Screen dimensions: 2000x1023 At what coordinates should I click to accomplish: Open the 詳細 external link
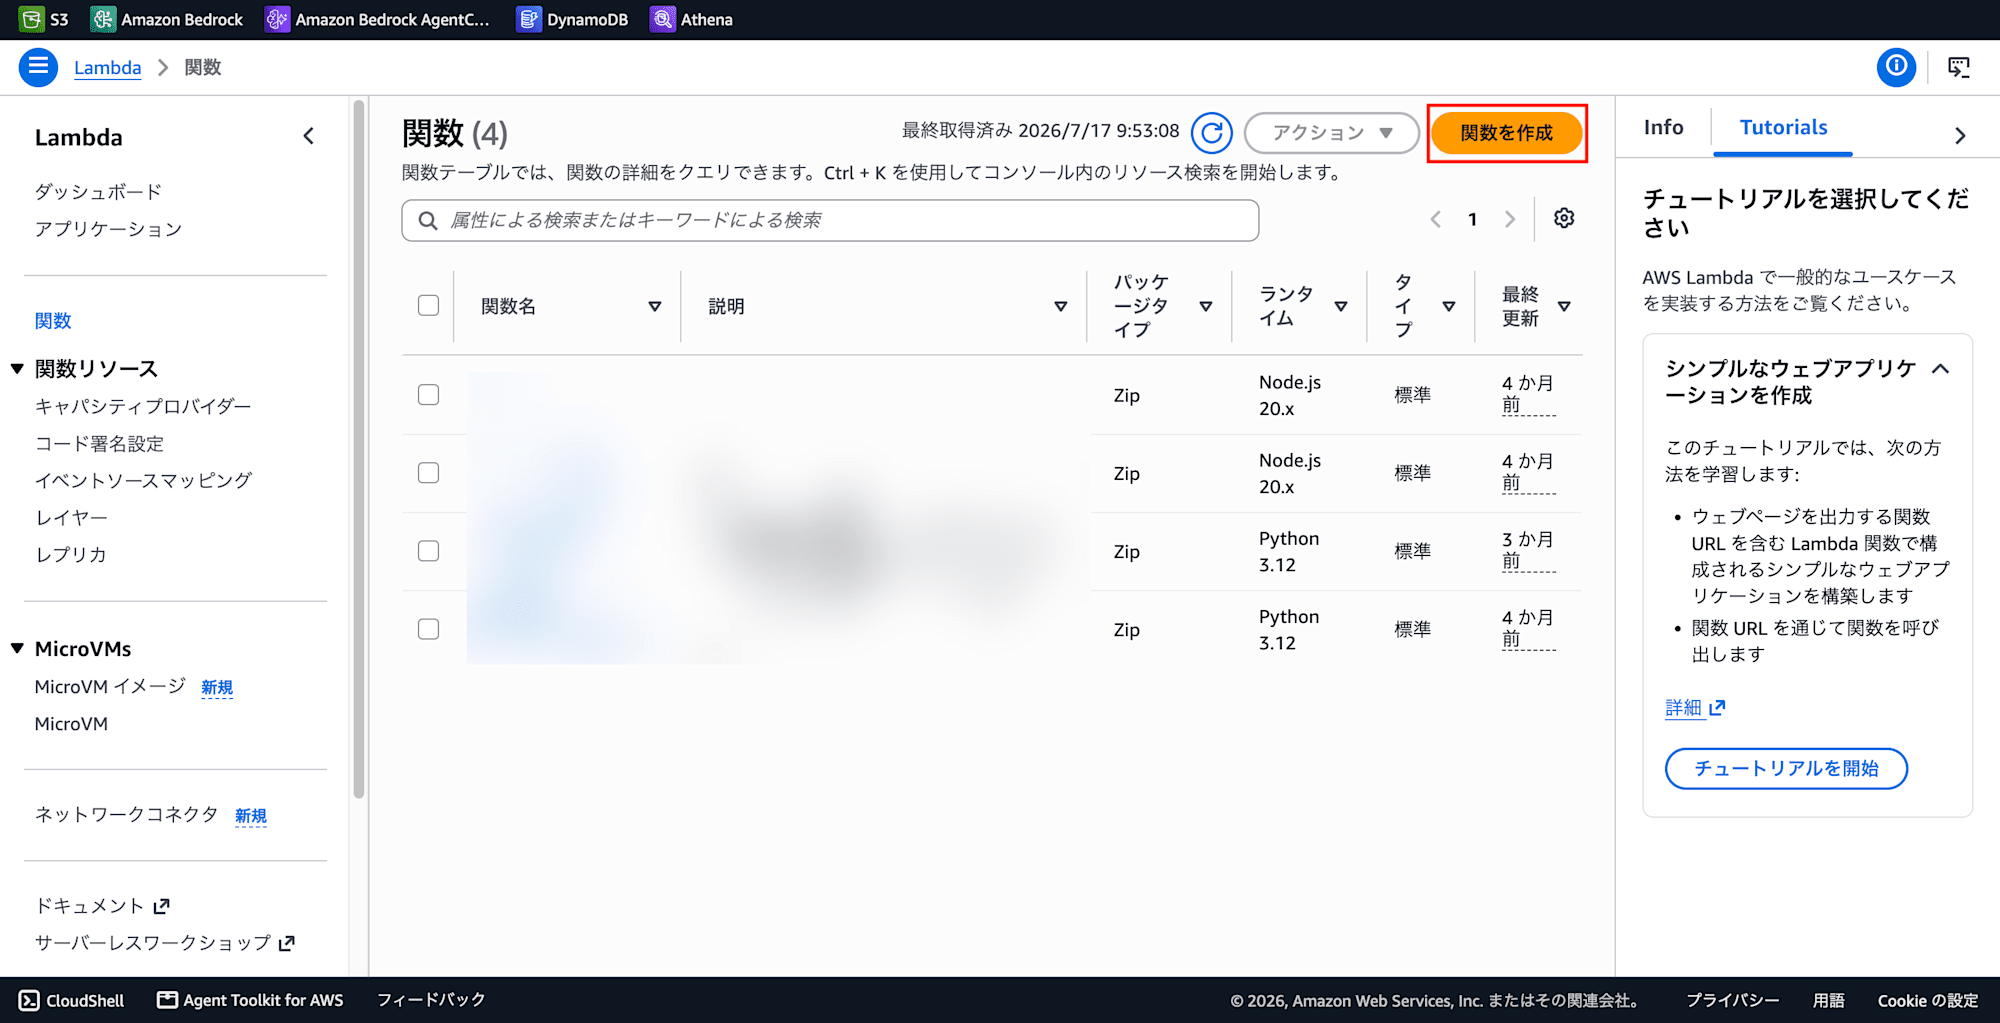click(1695, 707)
